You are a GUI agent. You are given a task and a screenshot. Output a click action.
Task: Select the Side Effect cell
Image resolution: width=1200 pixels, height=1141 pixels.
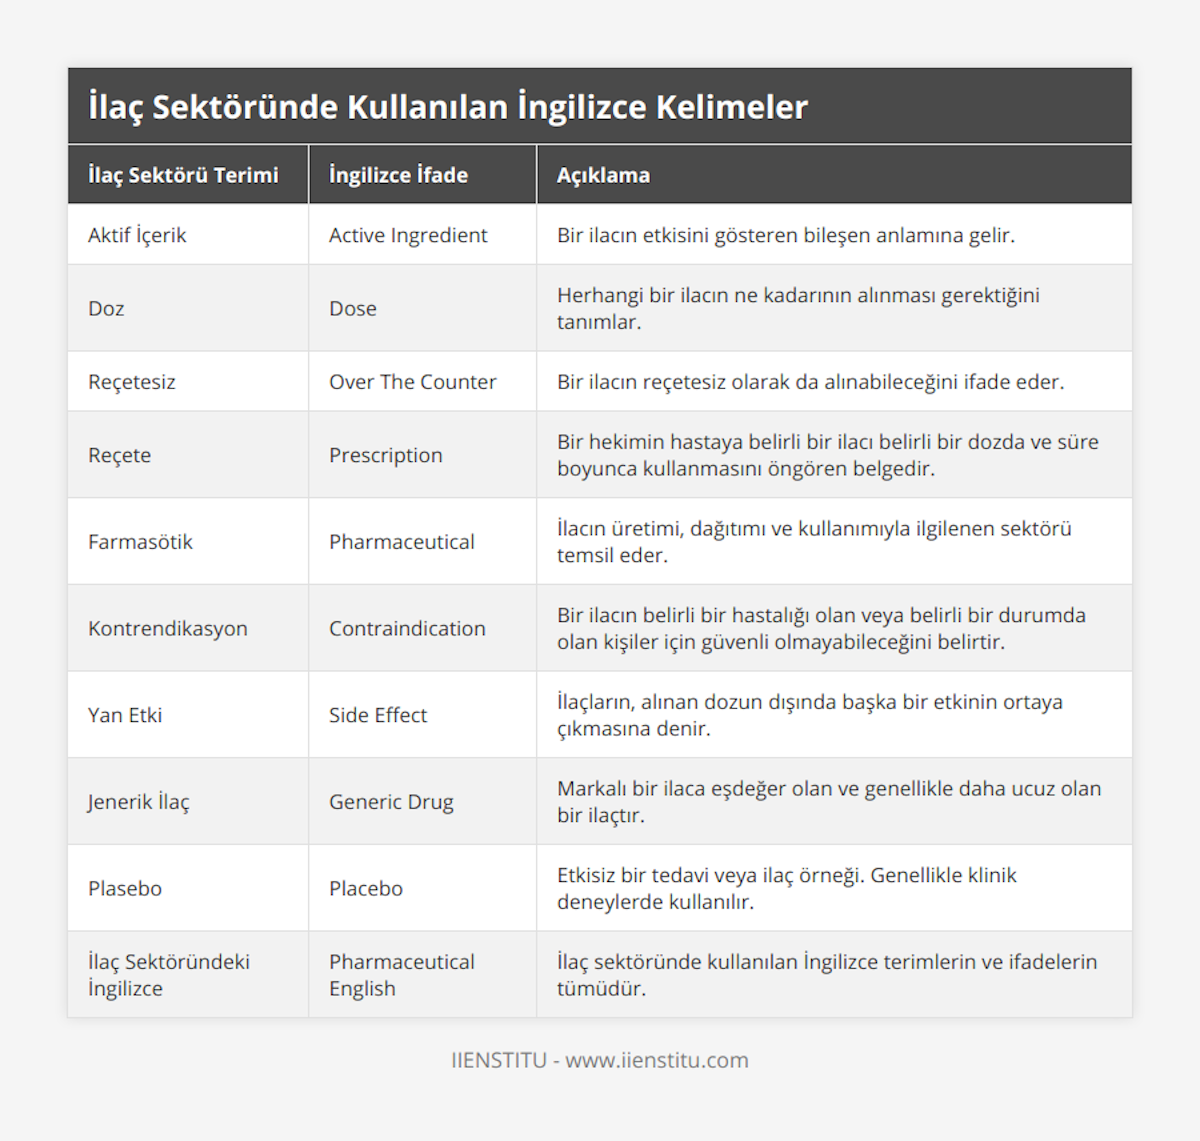click(378, 715)
